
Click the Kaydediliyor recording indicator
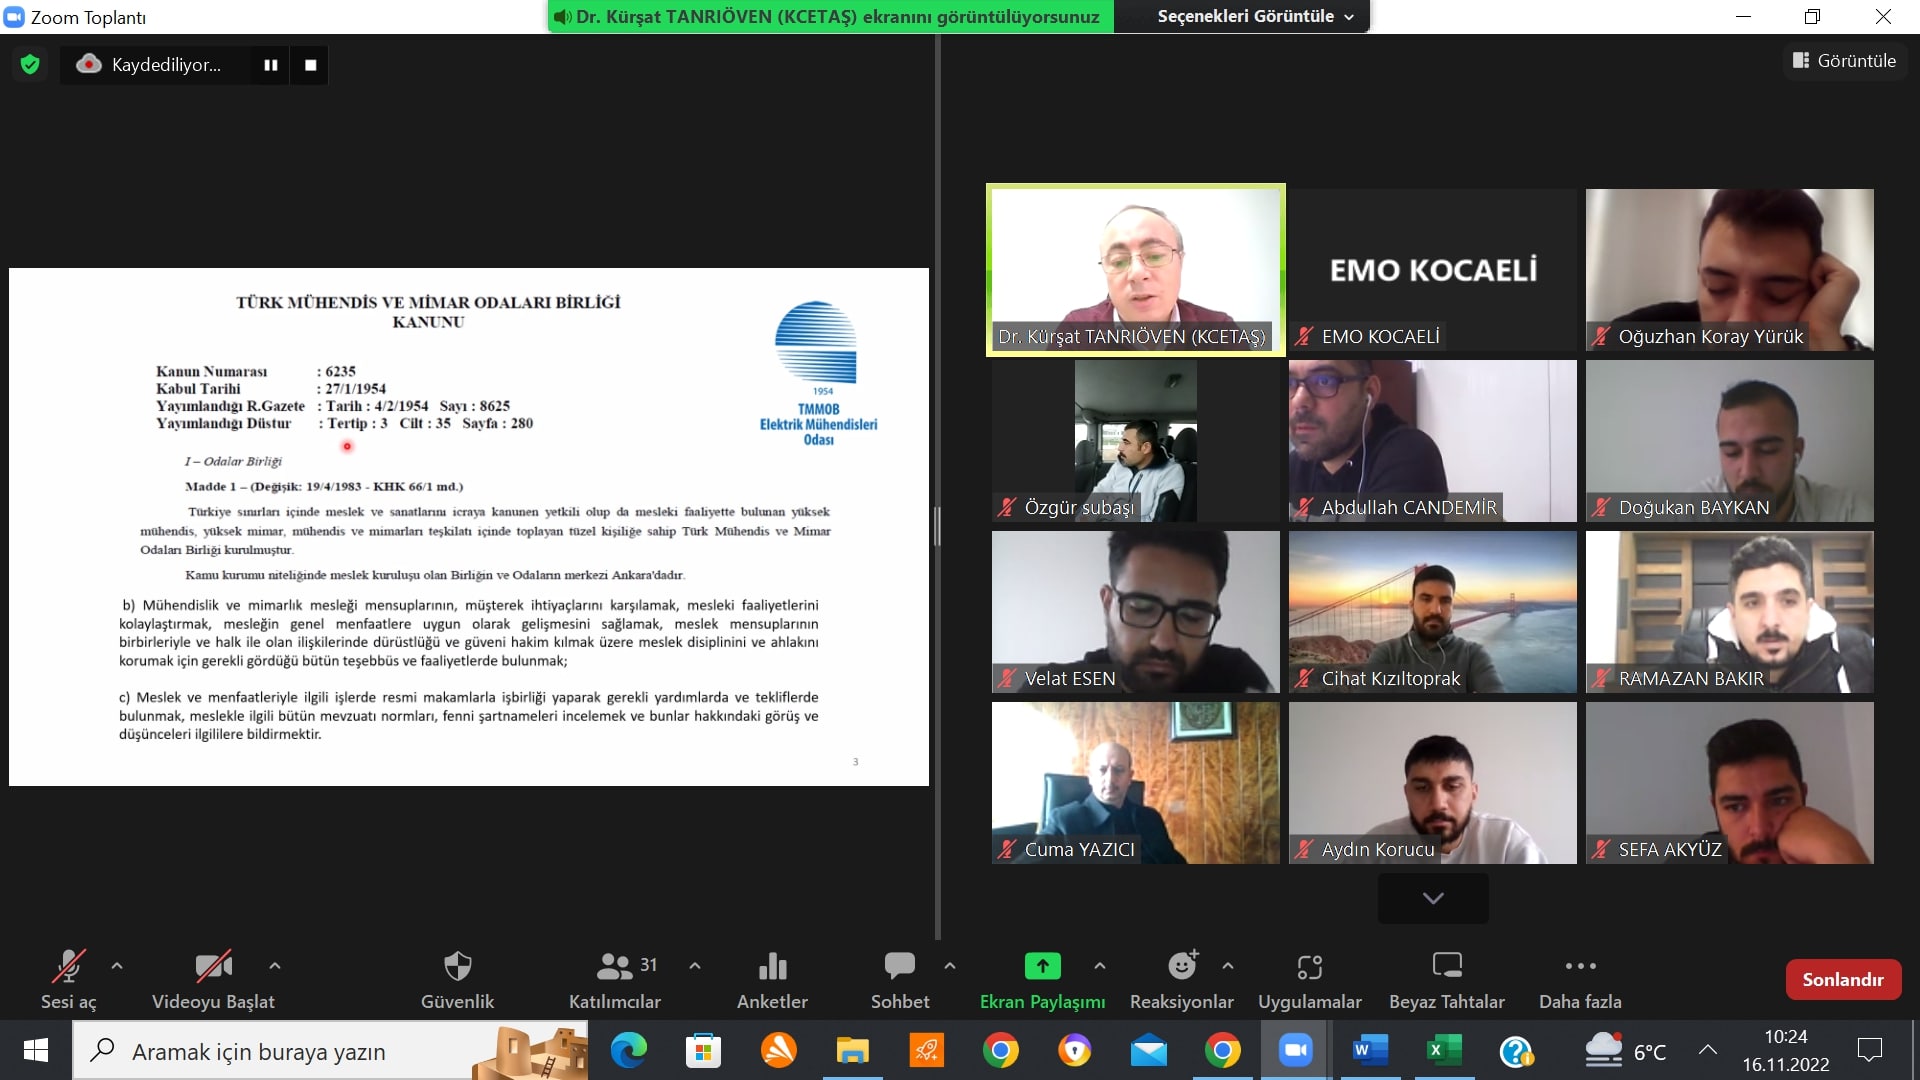click(150, 65)
